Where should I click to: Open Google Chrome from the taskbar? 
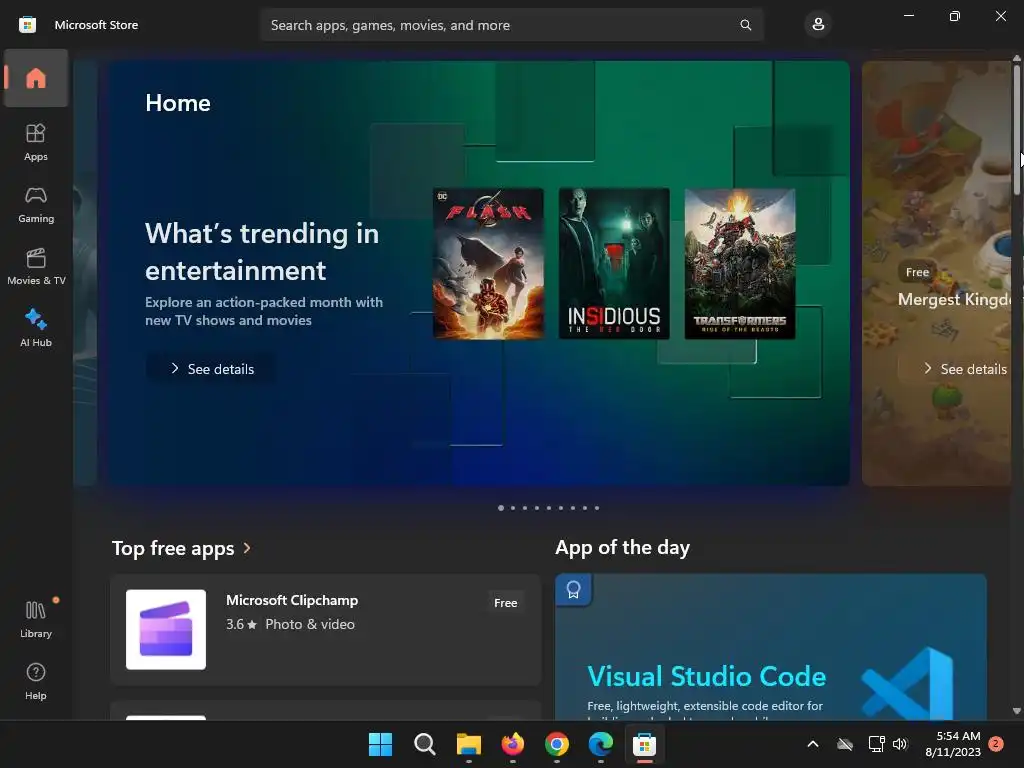pos(556,744)
